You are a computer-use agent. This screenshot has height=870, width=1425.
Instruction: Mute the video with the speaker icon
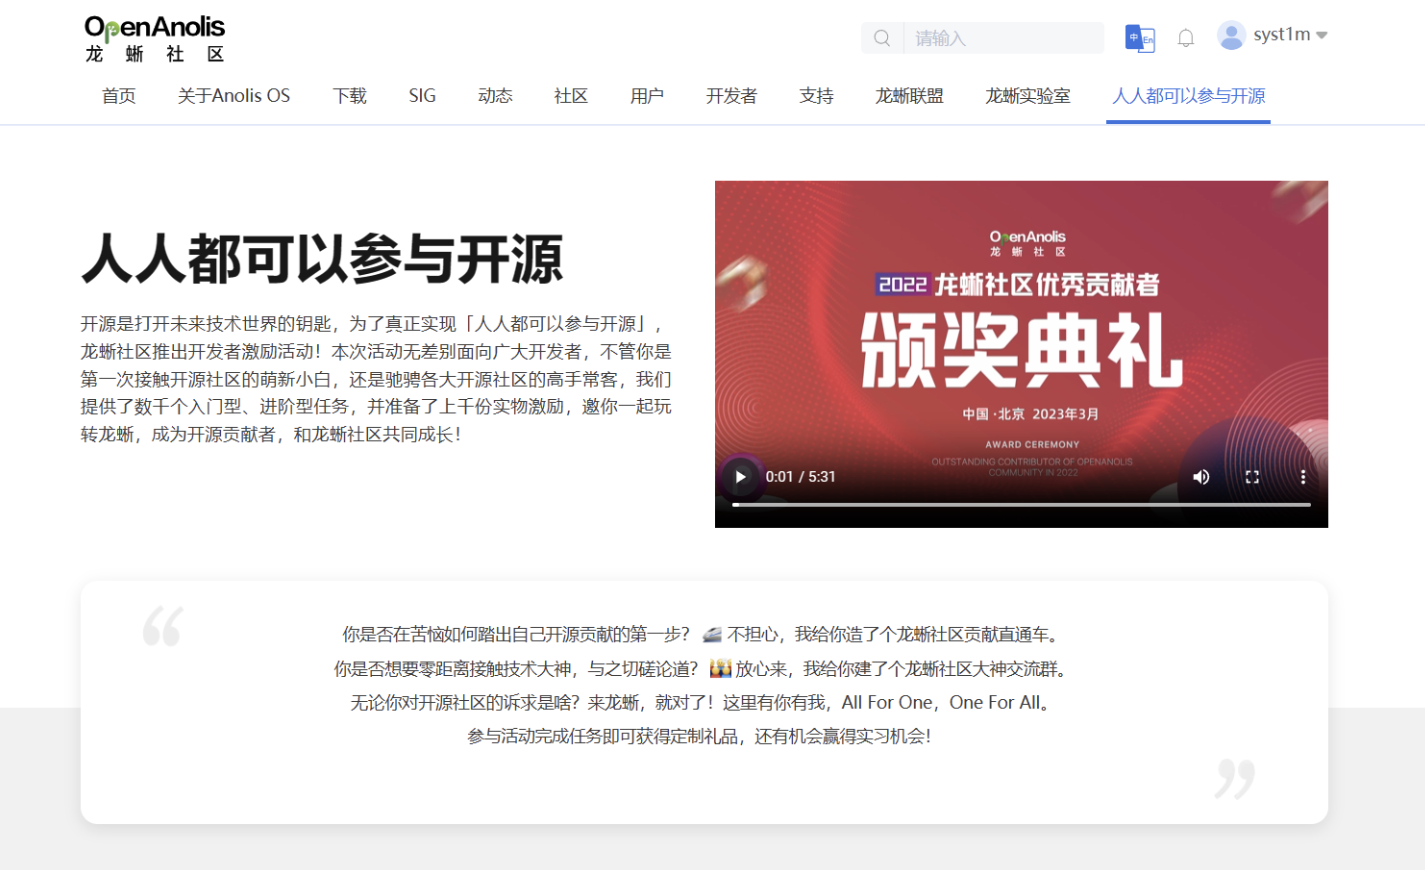[x=1202, y=477]
